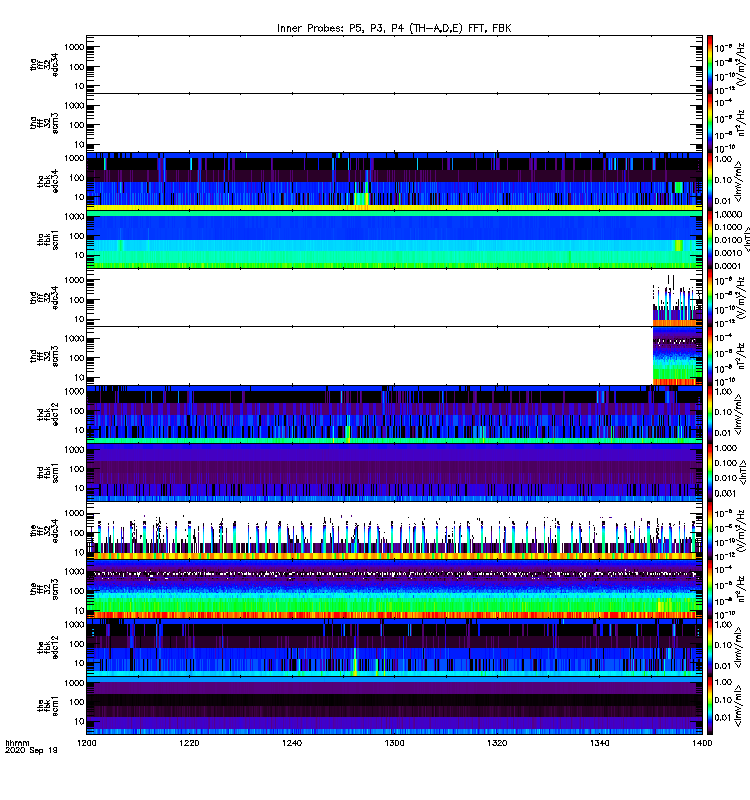Click inside the the fbk edc12 spectrogram panel
Screen dimensions: 750x800
point(394,647)
